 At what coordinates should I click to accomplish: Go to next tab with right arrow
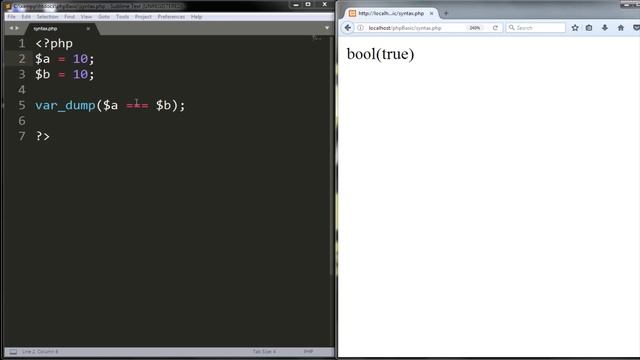coord(17,28)
